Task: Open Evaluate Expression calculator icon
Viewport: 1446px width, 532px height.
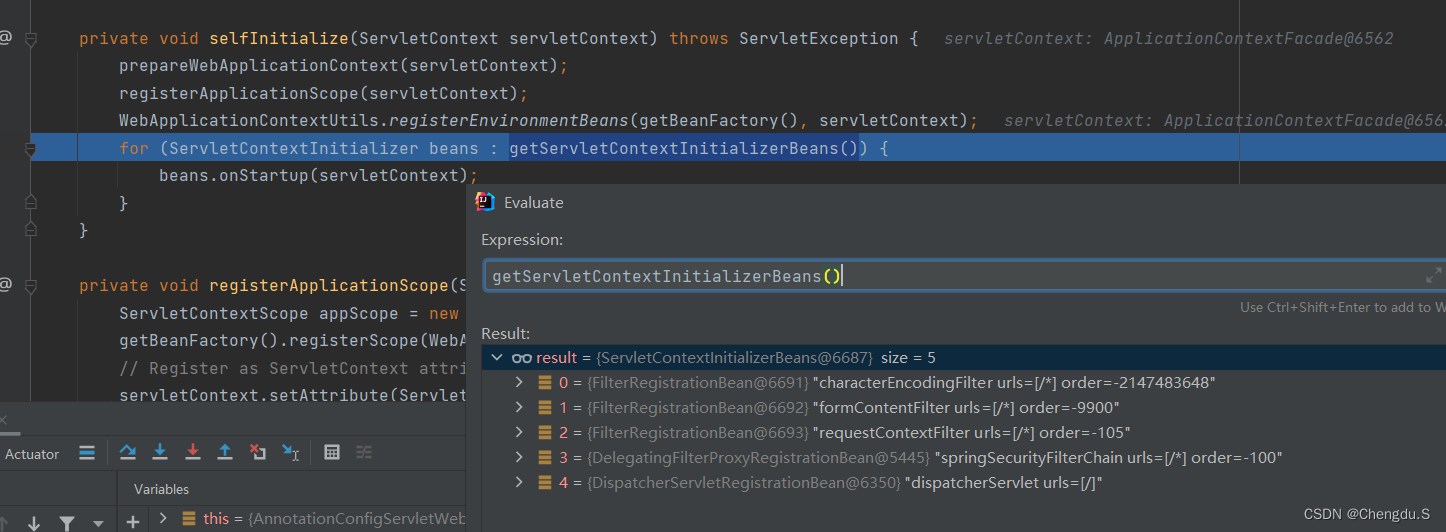Action: (332, 453)
